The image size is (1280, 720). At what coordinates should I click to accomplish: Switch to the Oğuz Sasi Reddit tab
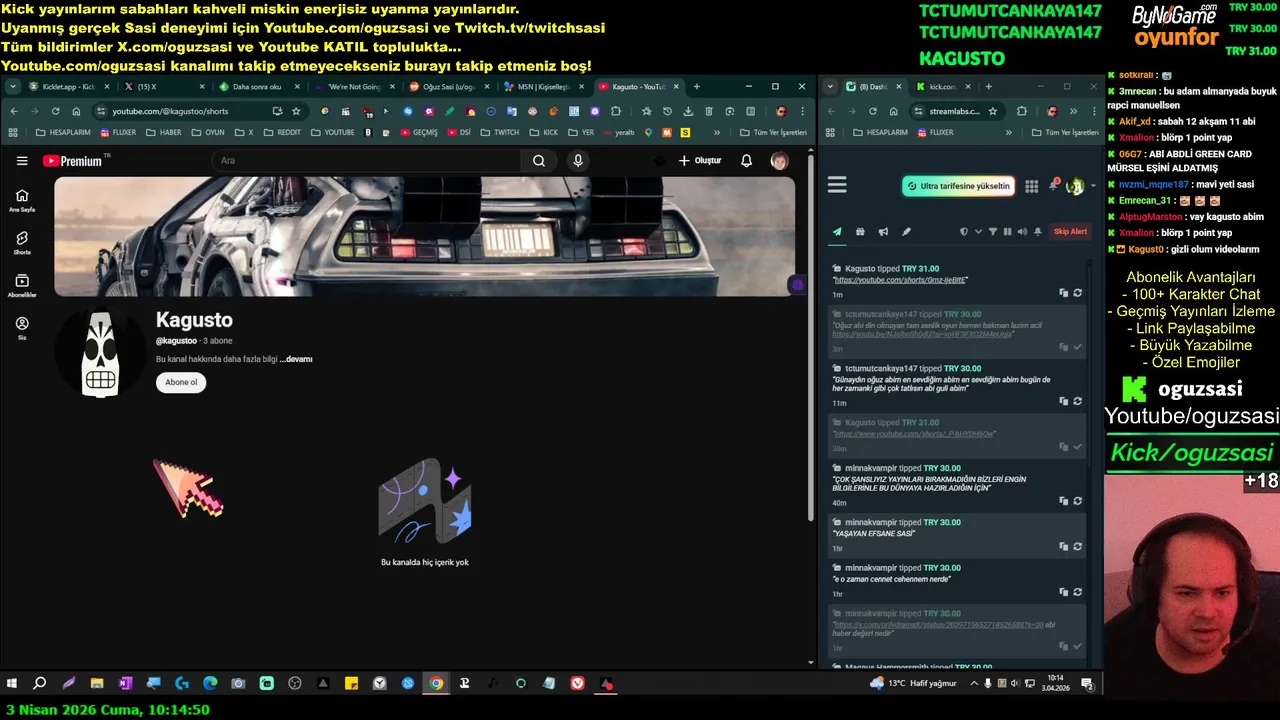(x=448, y=87)
